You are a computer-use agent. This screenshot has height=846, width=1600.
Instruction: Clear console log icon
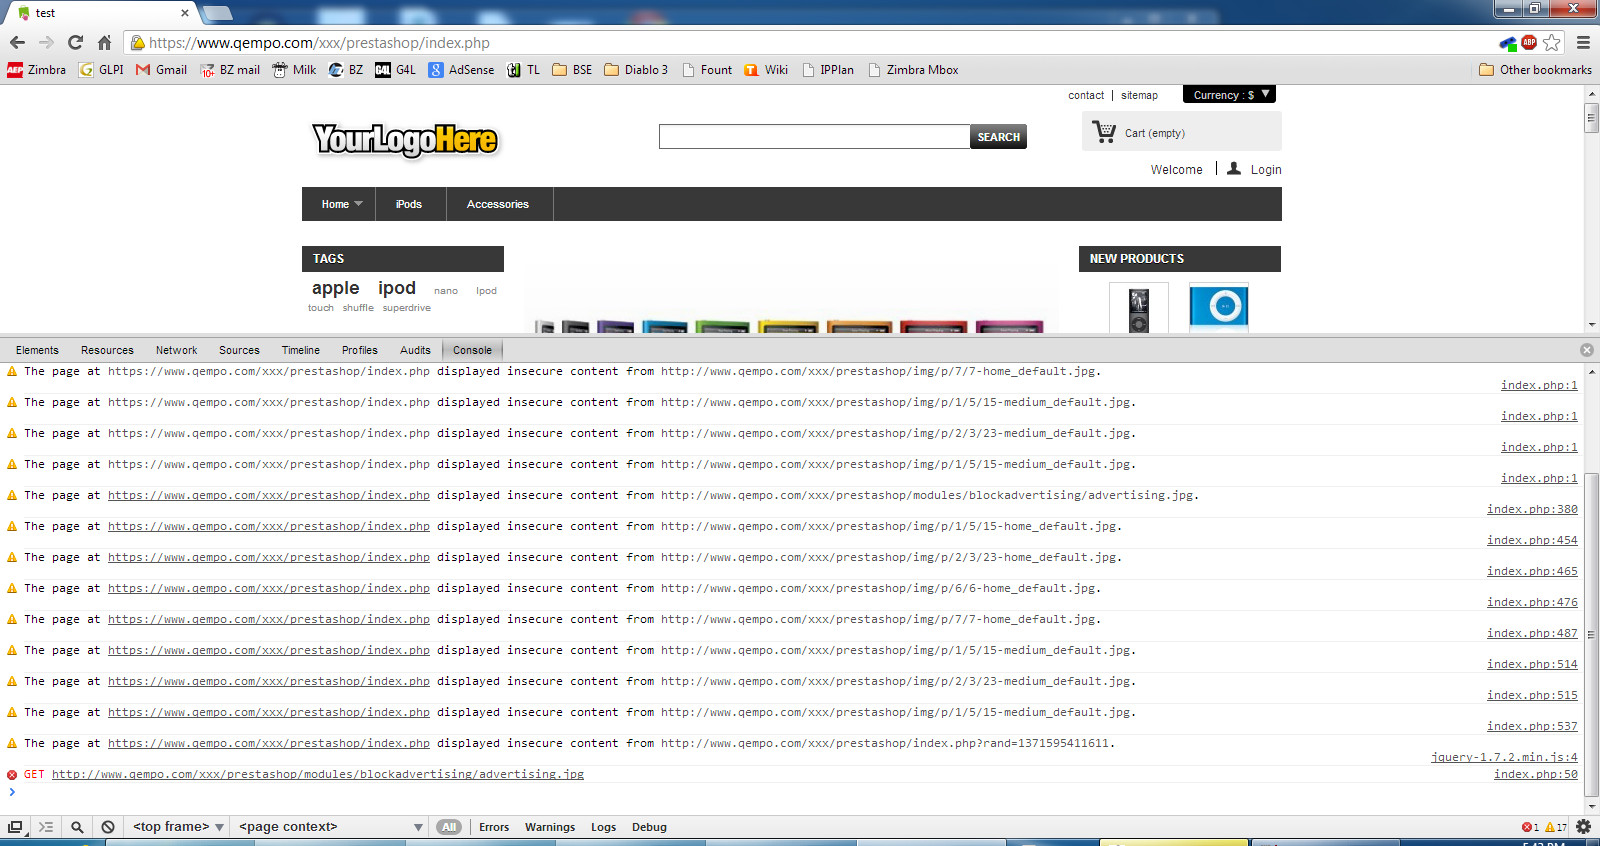coord(108,827)
